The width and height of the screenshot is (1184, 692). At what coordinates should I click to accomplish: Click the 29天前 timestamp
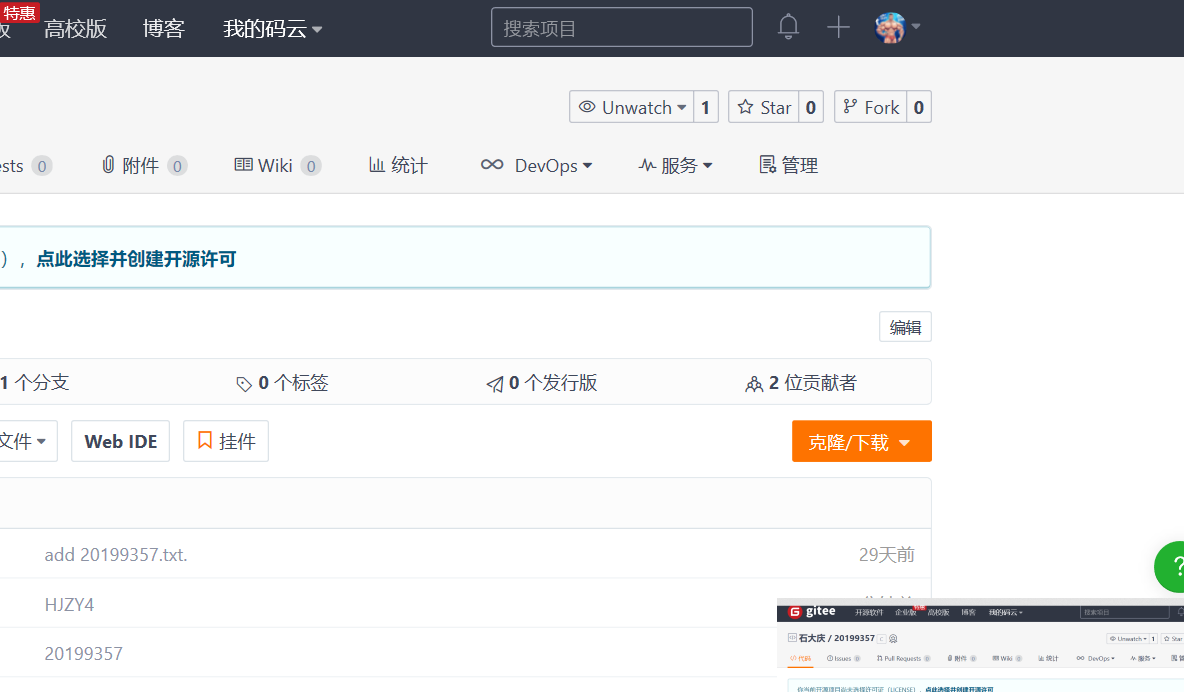pos(886,555)
